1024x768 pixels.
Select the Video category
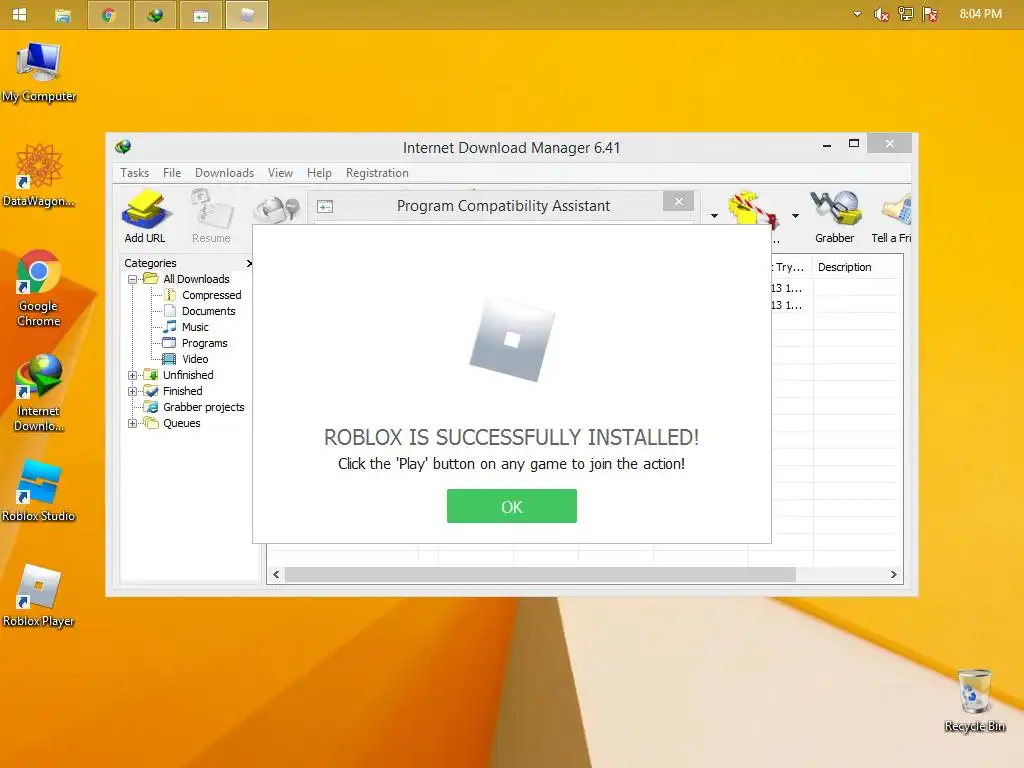(195, 359)
